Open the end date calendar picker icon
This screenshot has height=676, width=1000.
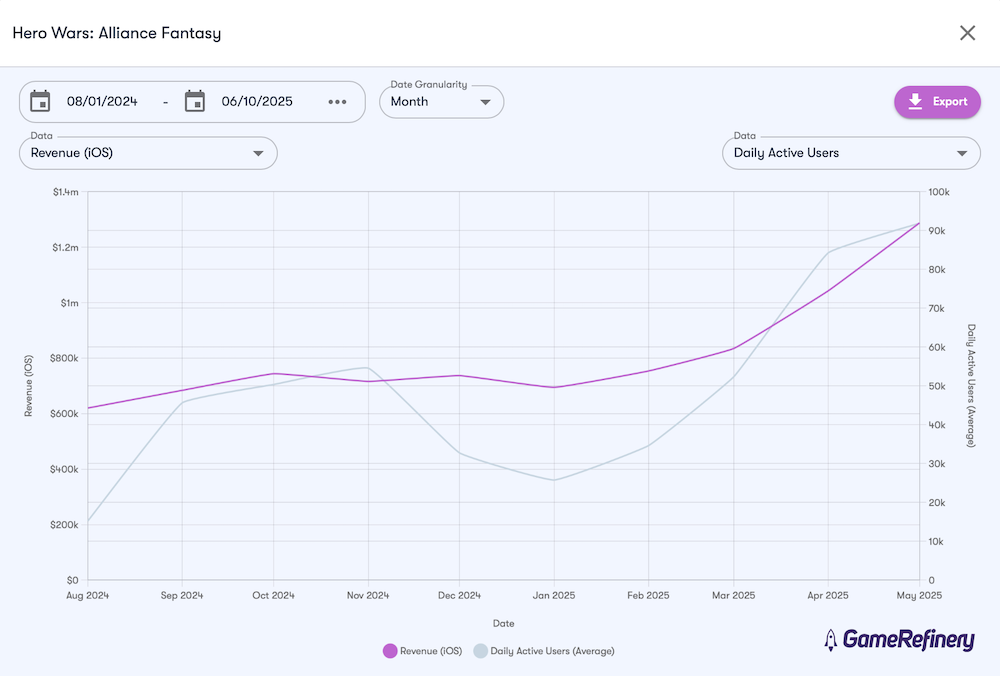pos(195,101)
